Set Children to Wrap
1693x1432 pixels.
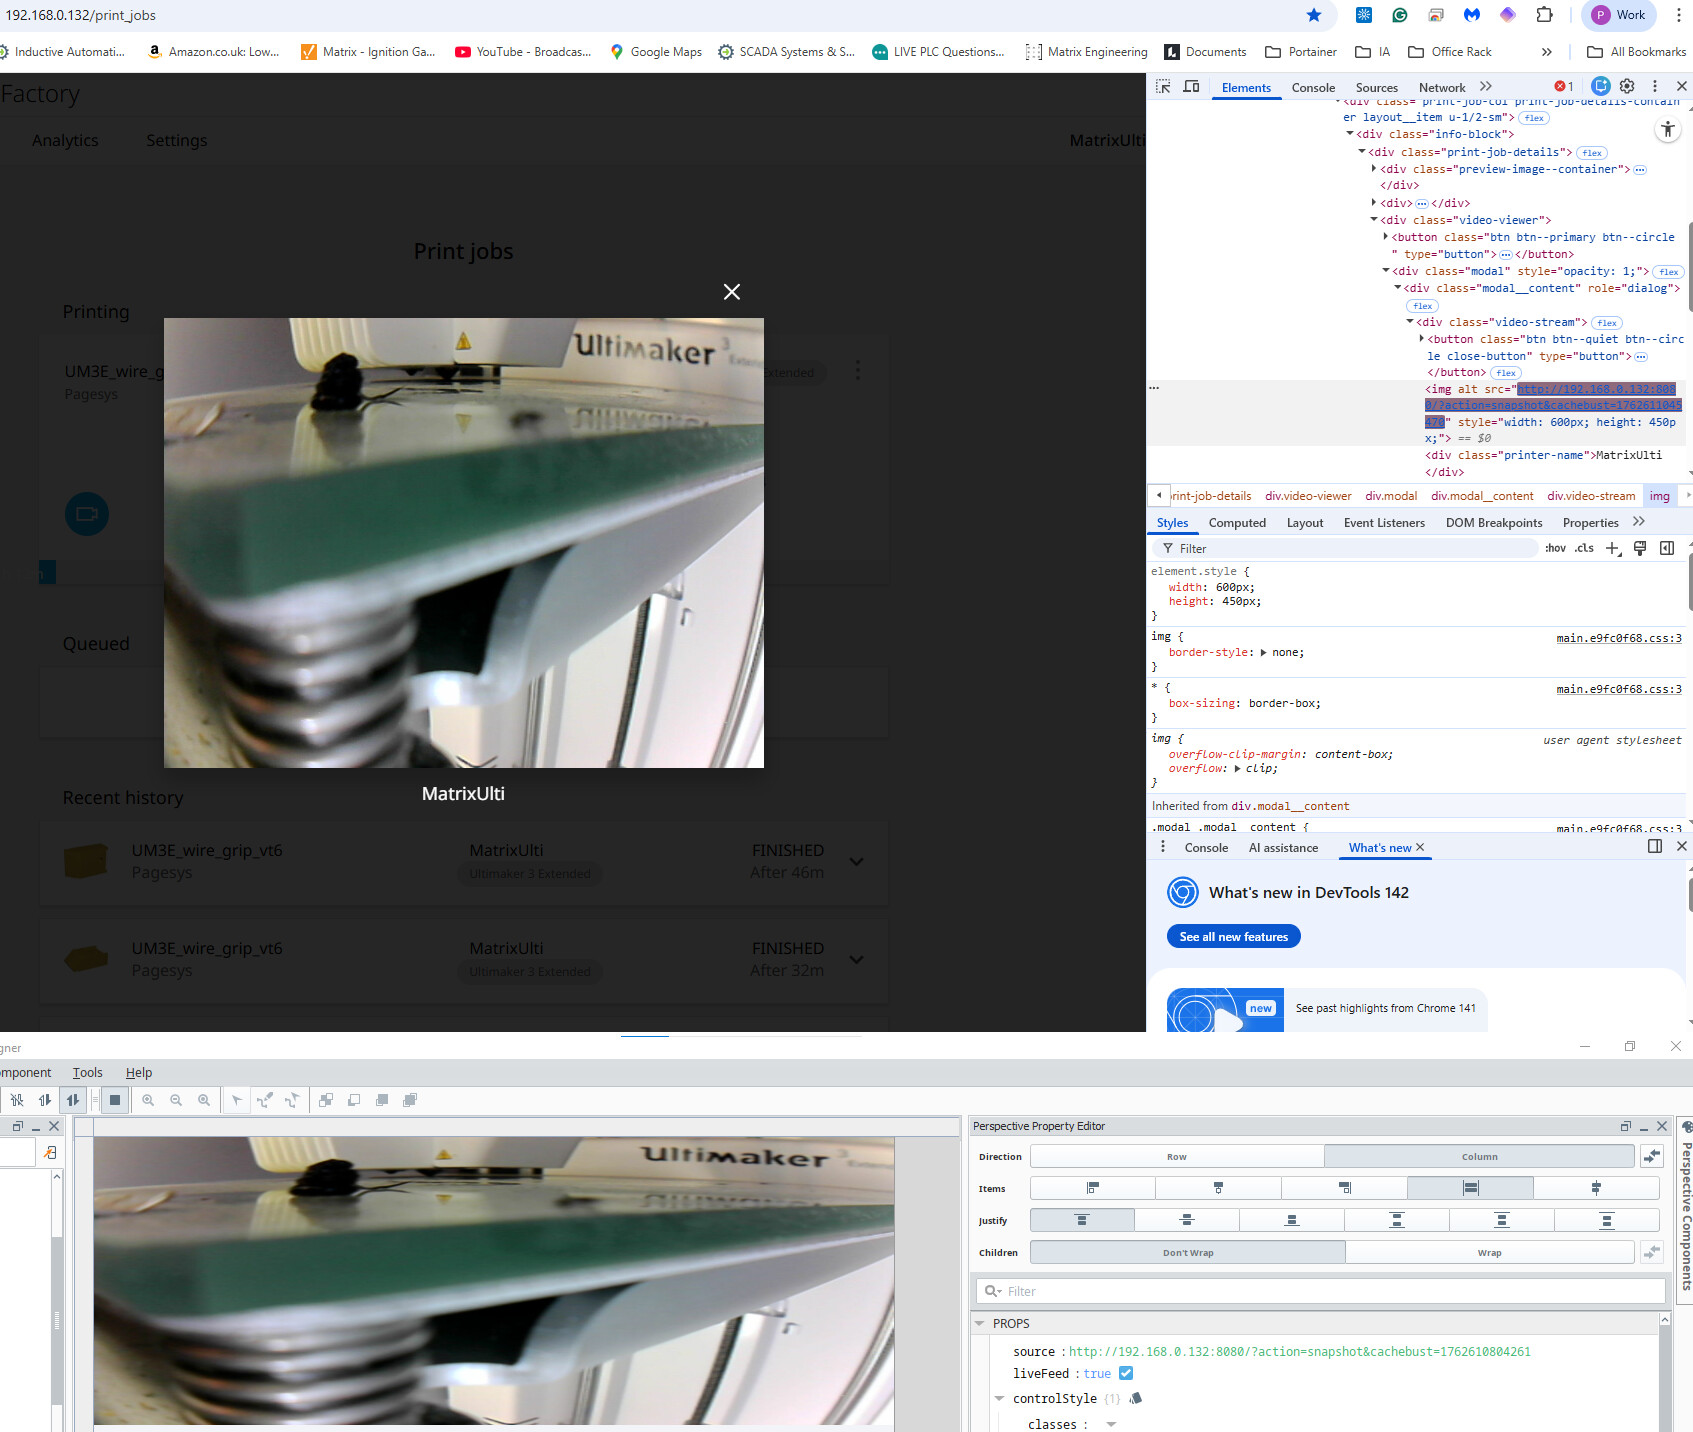click(1489, 1253)
